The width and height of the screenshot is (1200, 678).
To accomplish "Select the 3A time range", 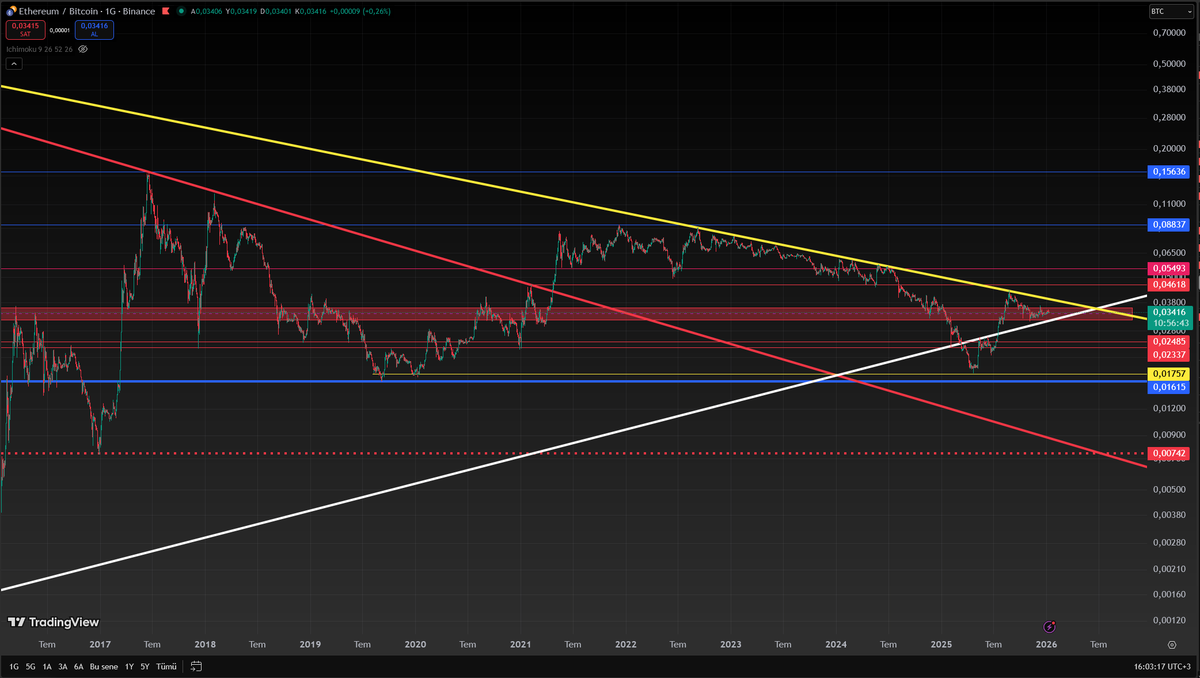I will 63,667.
